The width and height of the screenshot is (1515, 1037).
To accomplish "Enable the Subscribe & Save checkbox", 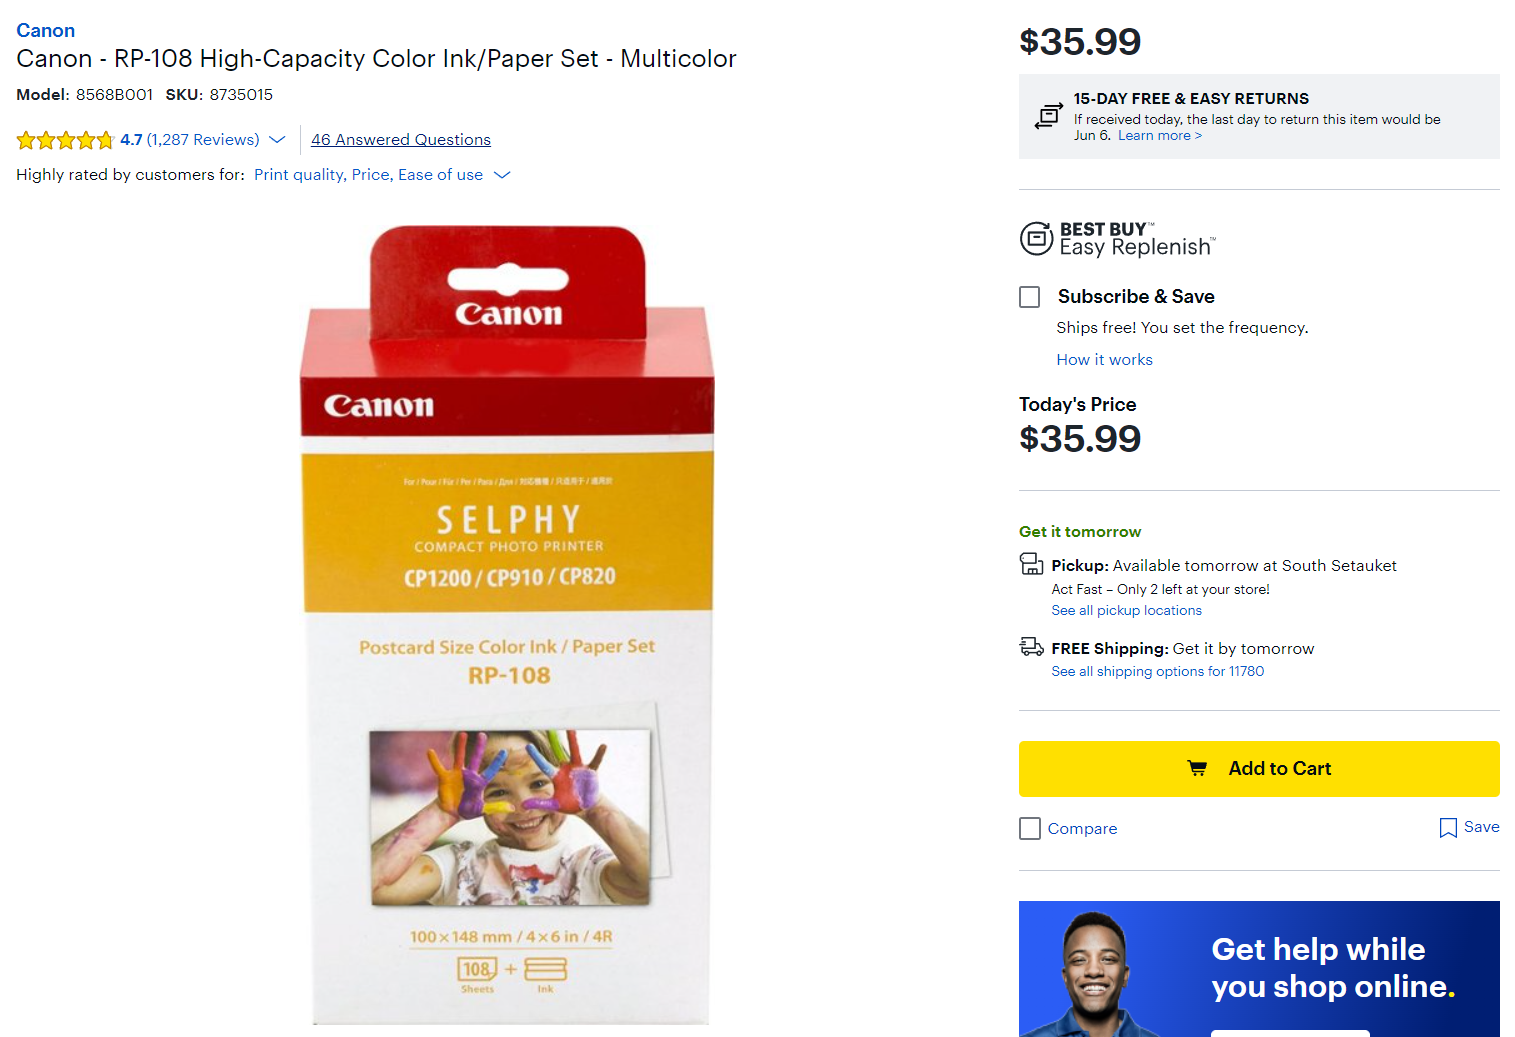I will 1029,297.
